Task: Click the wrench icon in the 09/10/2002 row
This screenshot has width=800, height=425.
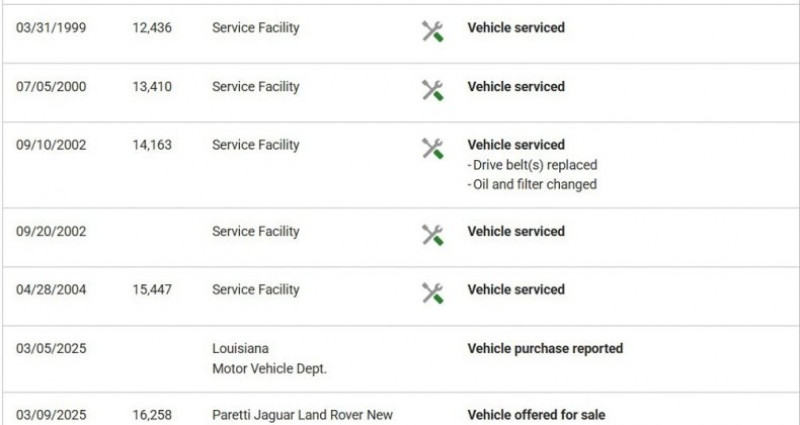Action: (432, 148)
